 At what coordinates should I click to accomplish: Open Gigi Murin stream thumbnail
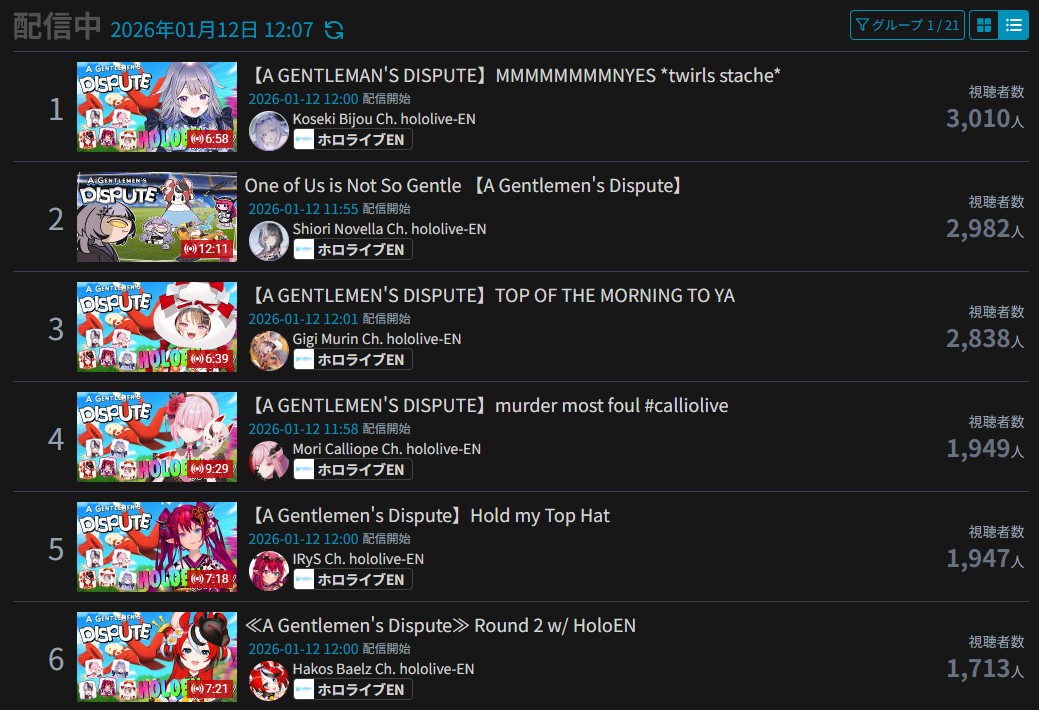click(157, 327)
